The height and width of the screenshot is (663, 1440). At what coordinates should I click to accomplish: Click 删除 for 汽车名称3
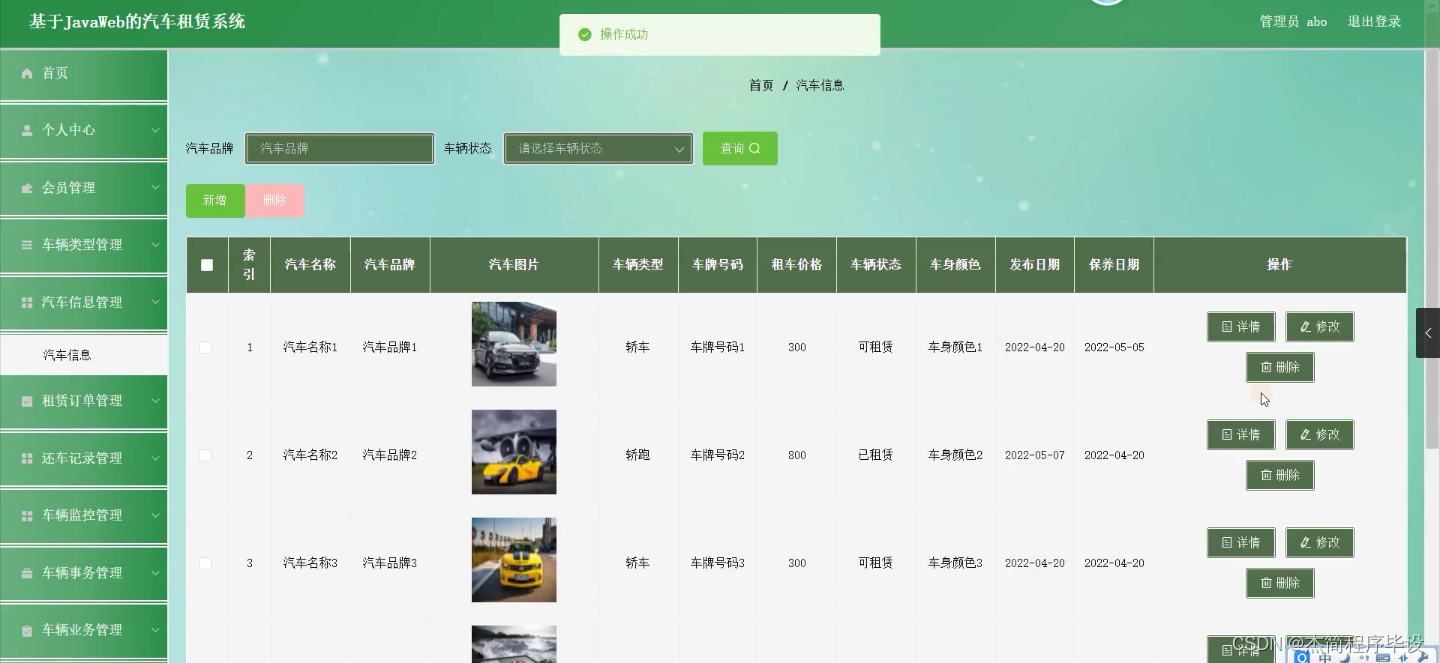pyautogui.click(x=1280, y=583)
